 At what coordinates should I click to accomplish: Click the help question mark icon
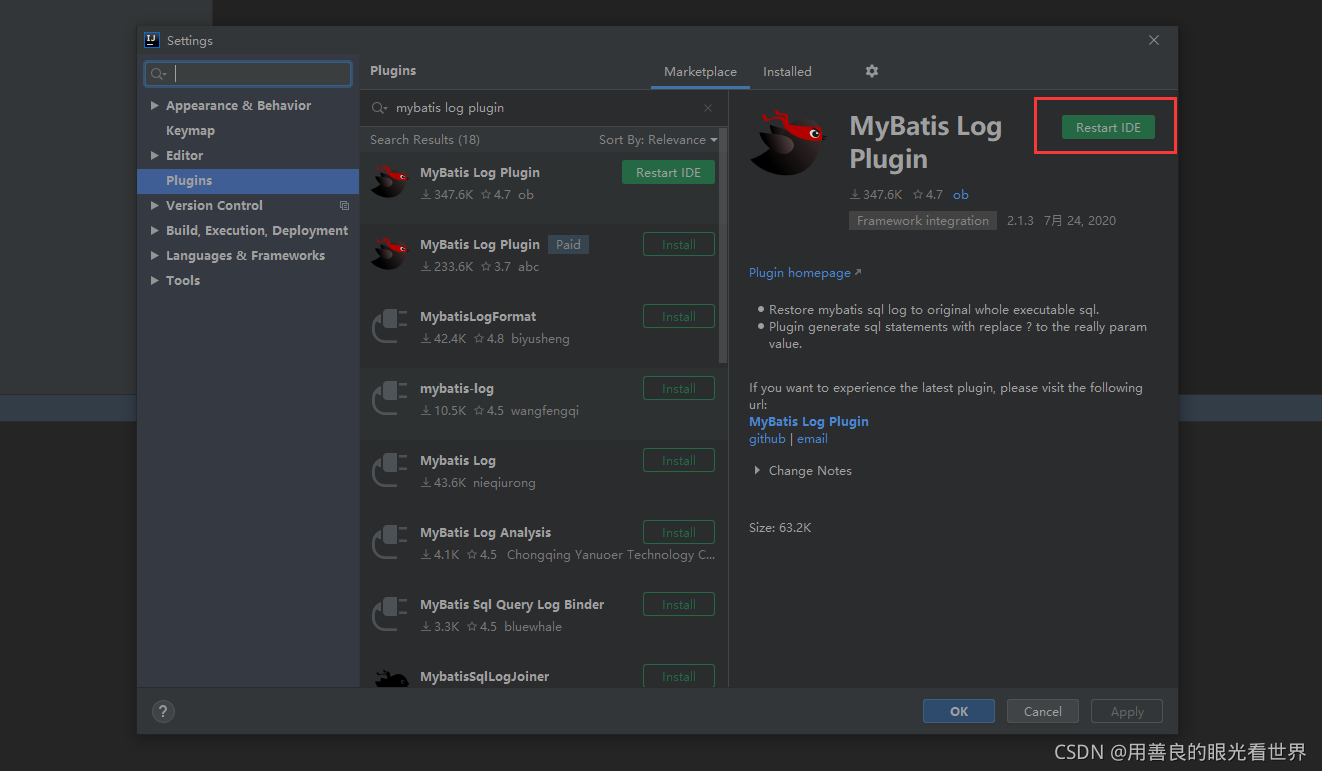(163, 711)
